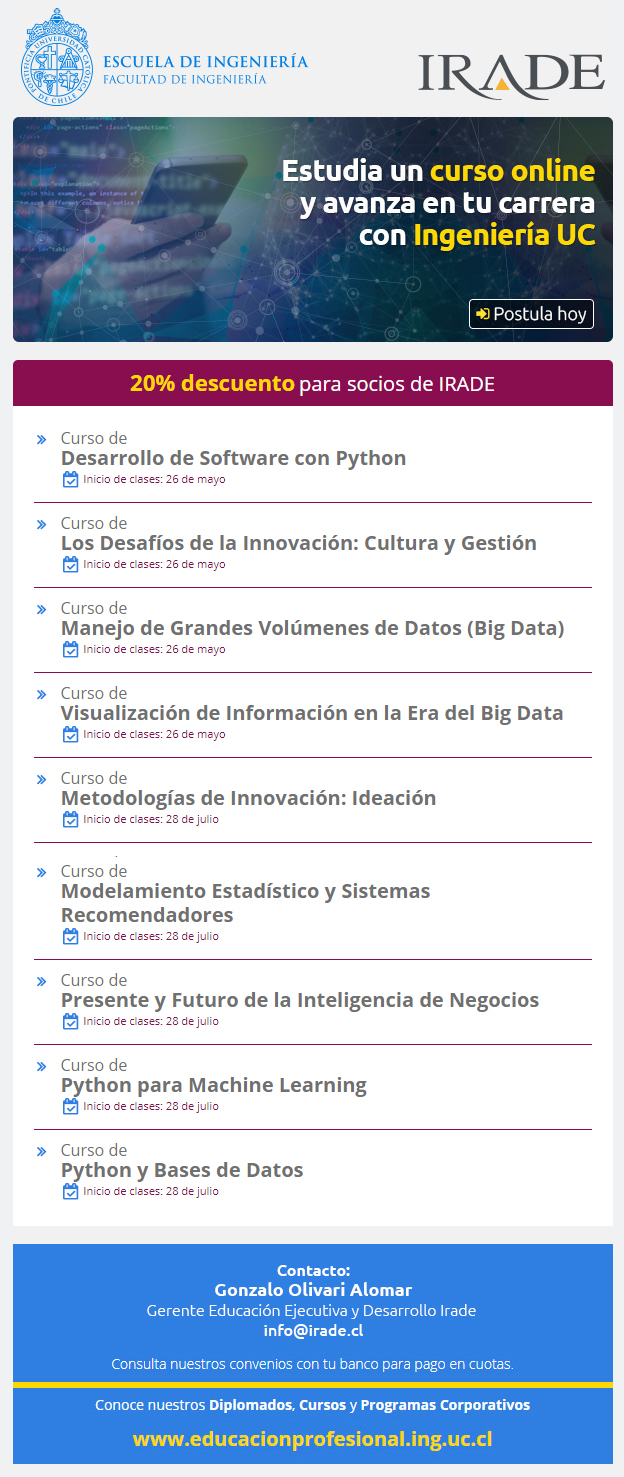
Task: Click the chevron arrows beside Metodologías de Innovación
Action: [x=41, y=779]
